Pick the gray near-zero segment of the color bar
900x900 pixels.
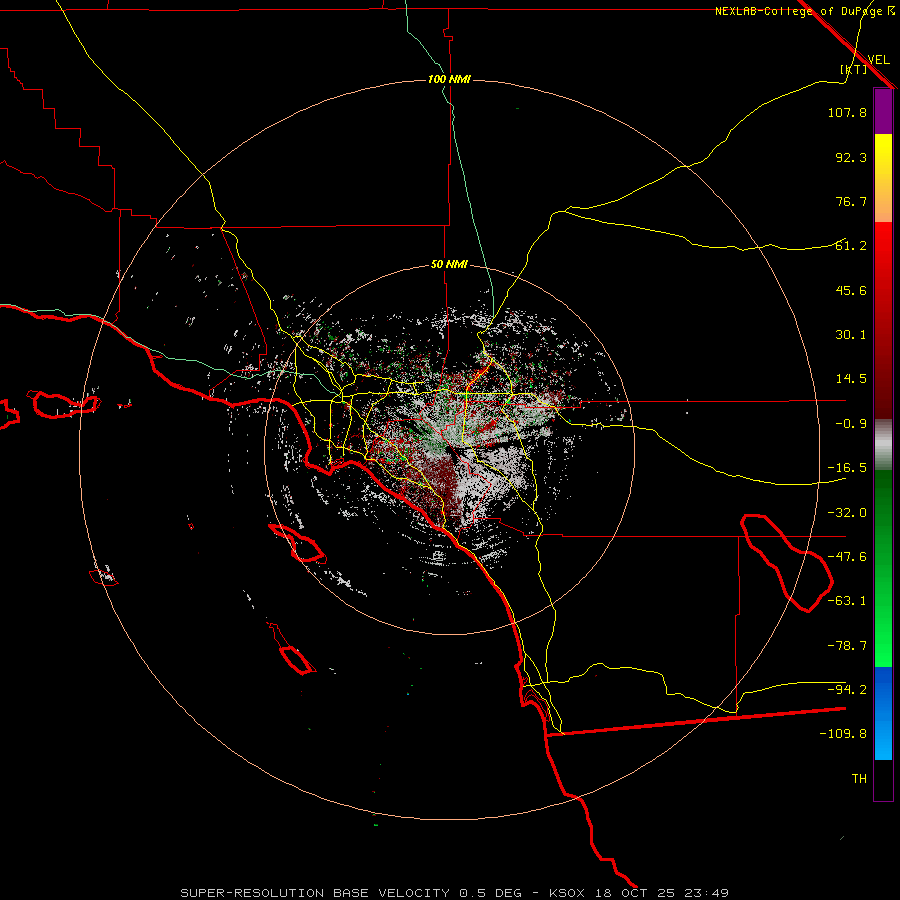tap(883, 444)
